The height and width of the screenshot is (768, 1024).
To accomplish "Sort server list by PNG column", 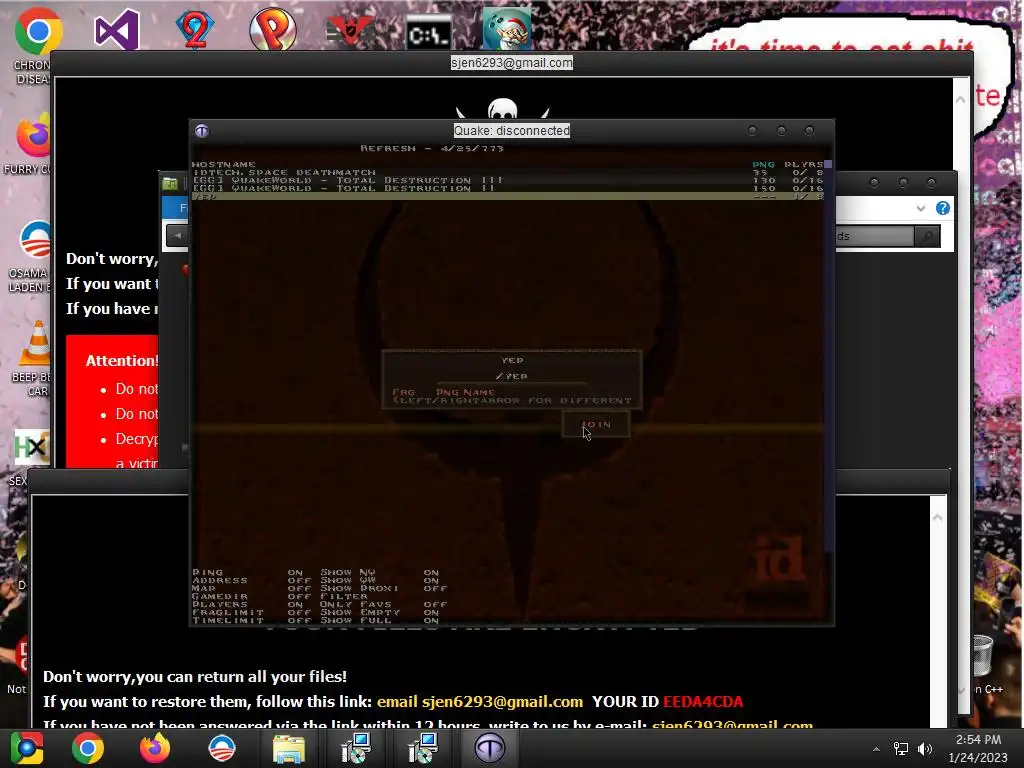I will (x=763, y=165).
